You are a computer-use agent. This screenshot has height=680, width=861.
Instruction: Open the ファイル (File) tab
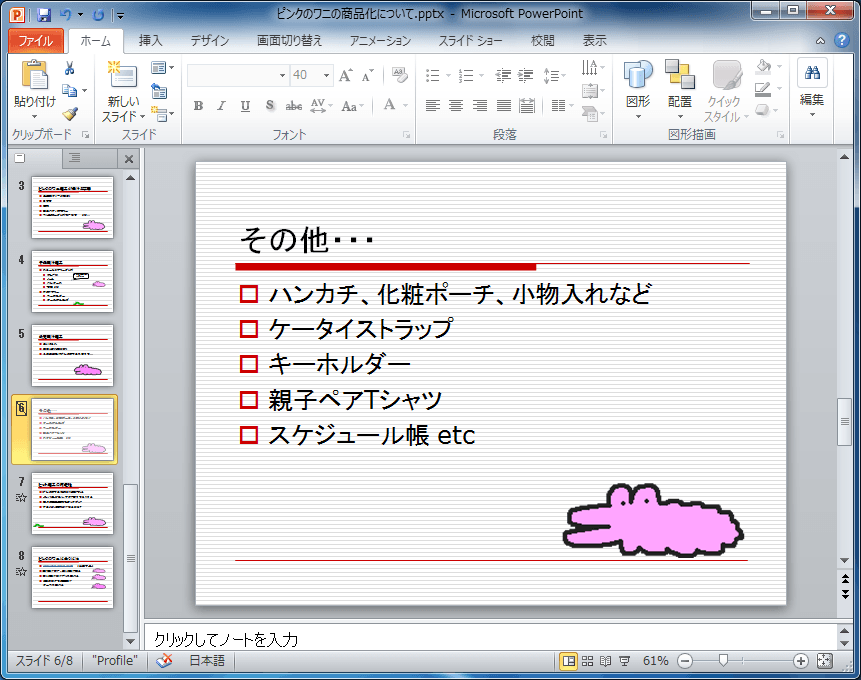[x=36, y=41]
